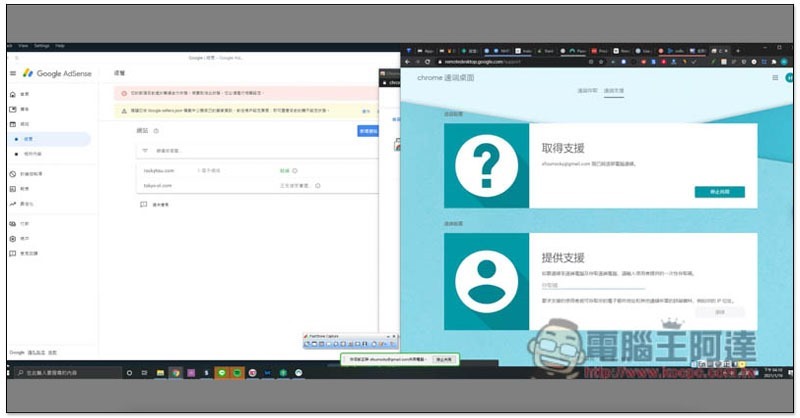Click the Windows taskbar search box
Image resolution: width=800 pixels, height=418 pixels.
coord(66,373)
